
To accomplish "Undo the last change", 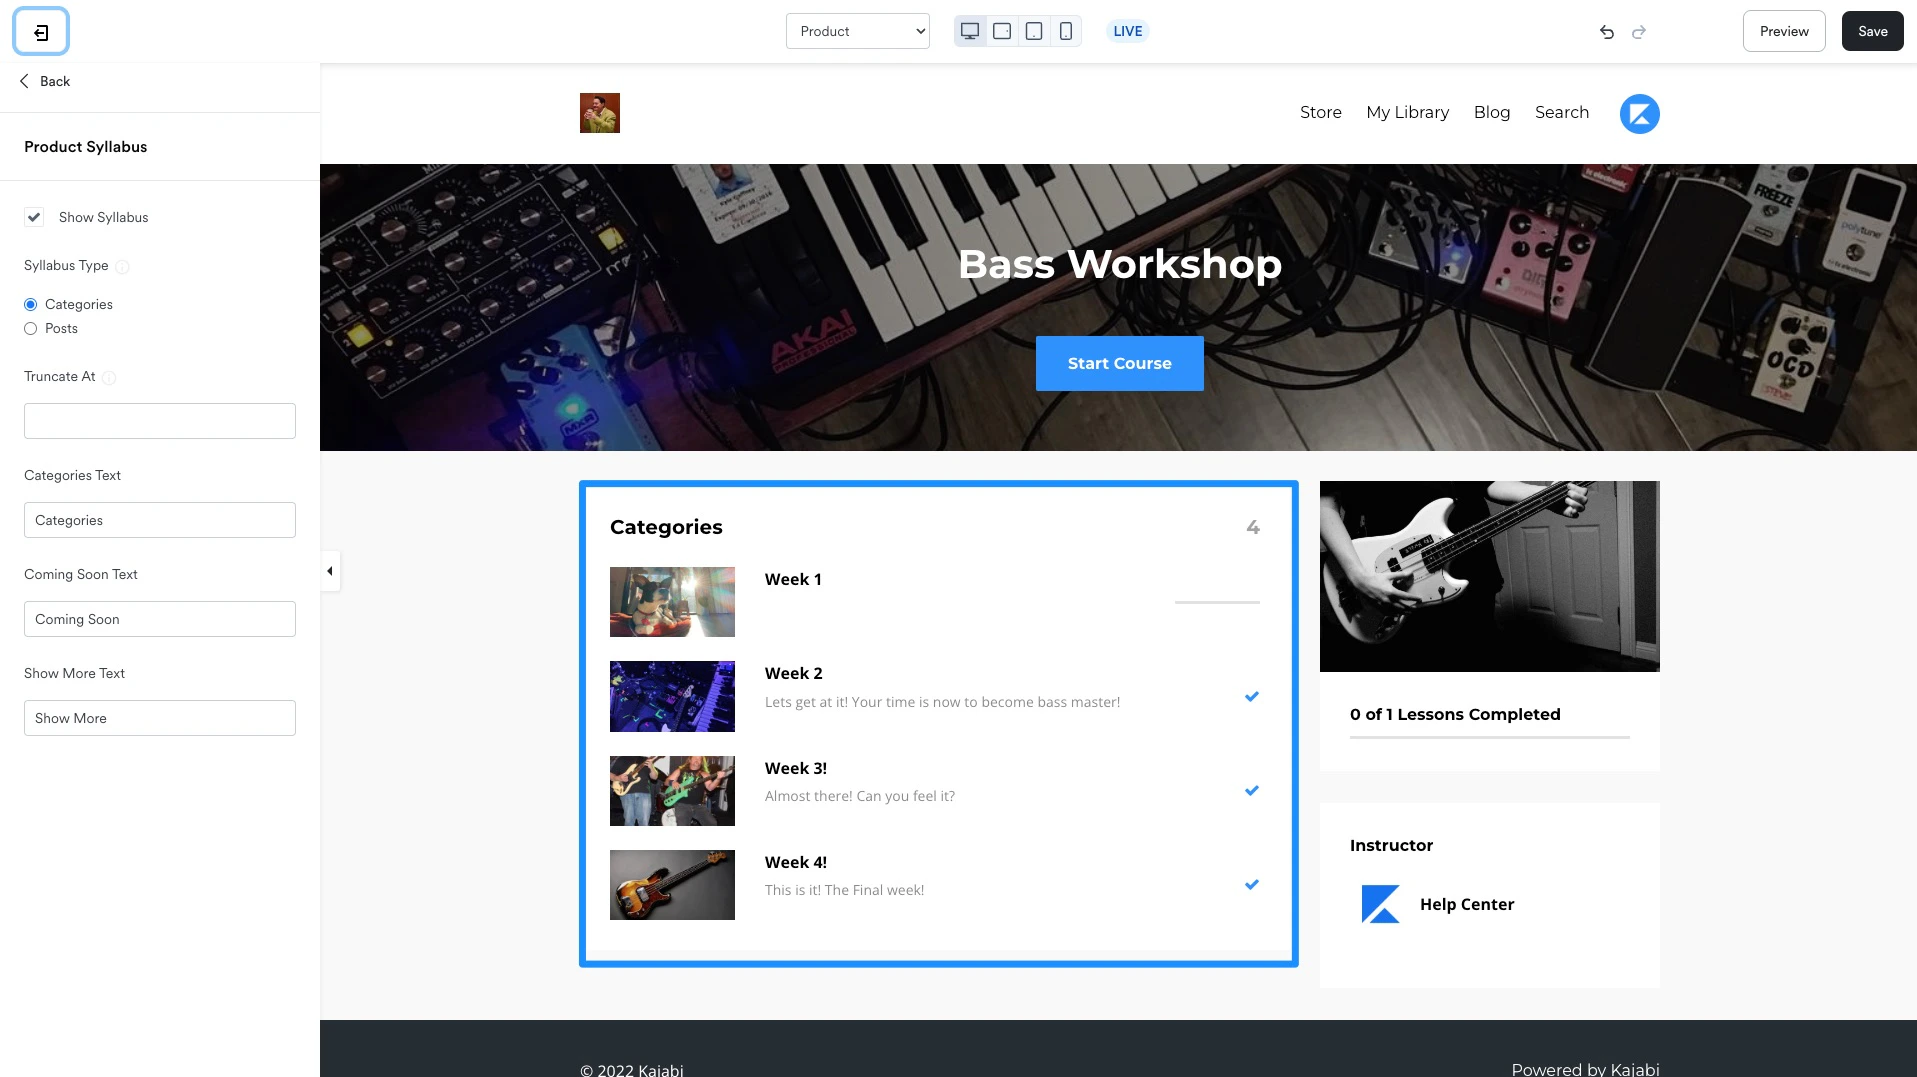I will pyautogui.click(x=1606, y=32).
